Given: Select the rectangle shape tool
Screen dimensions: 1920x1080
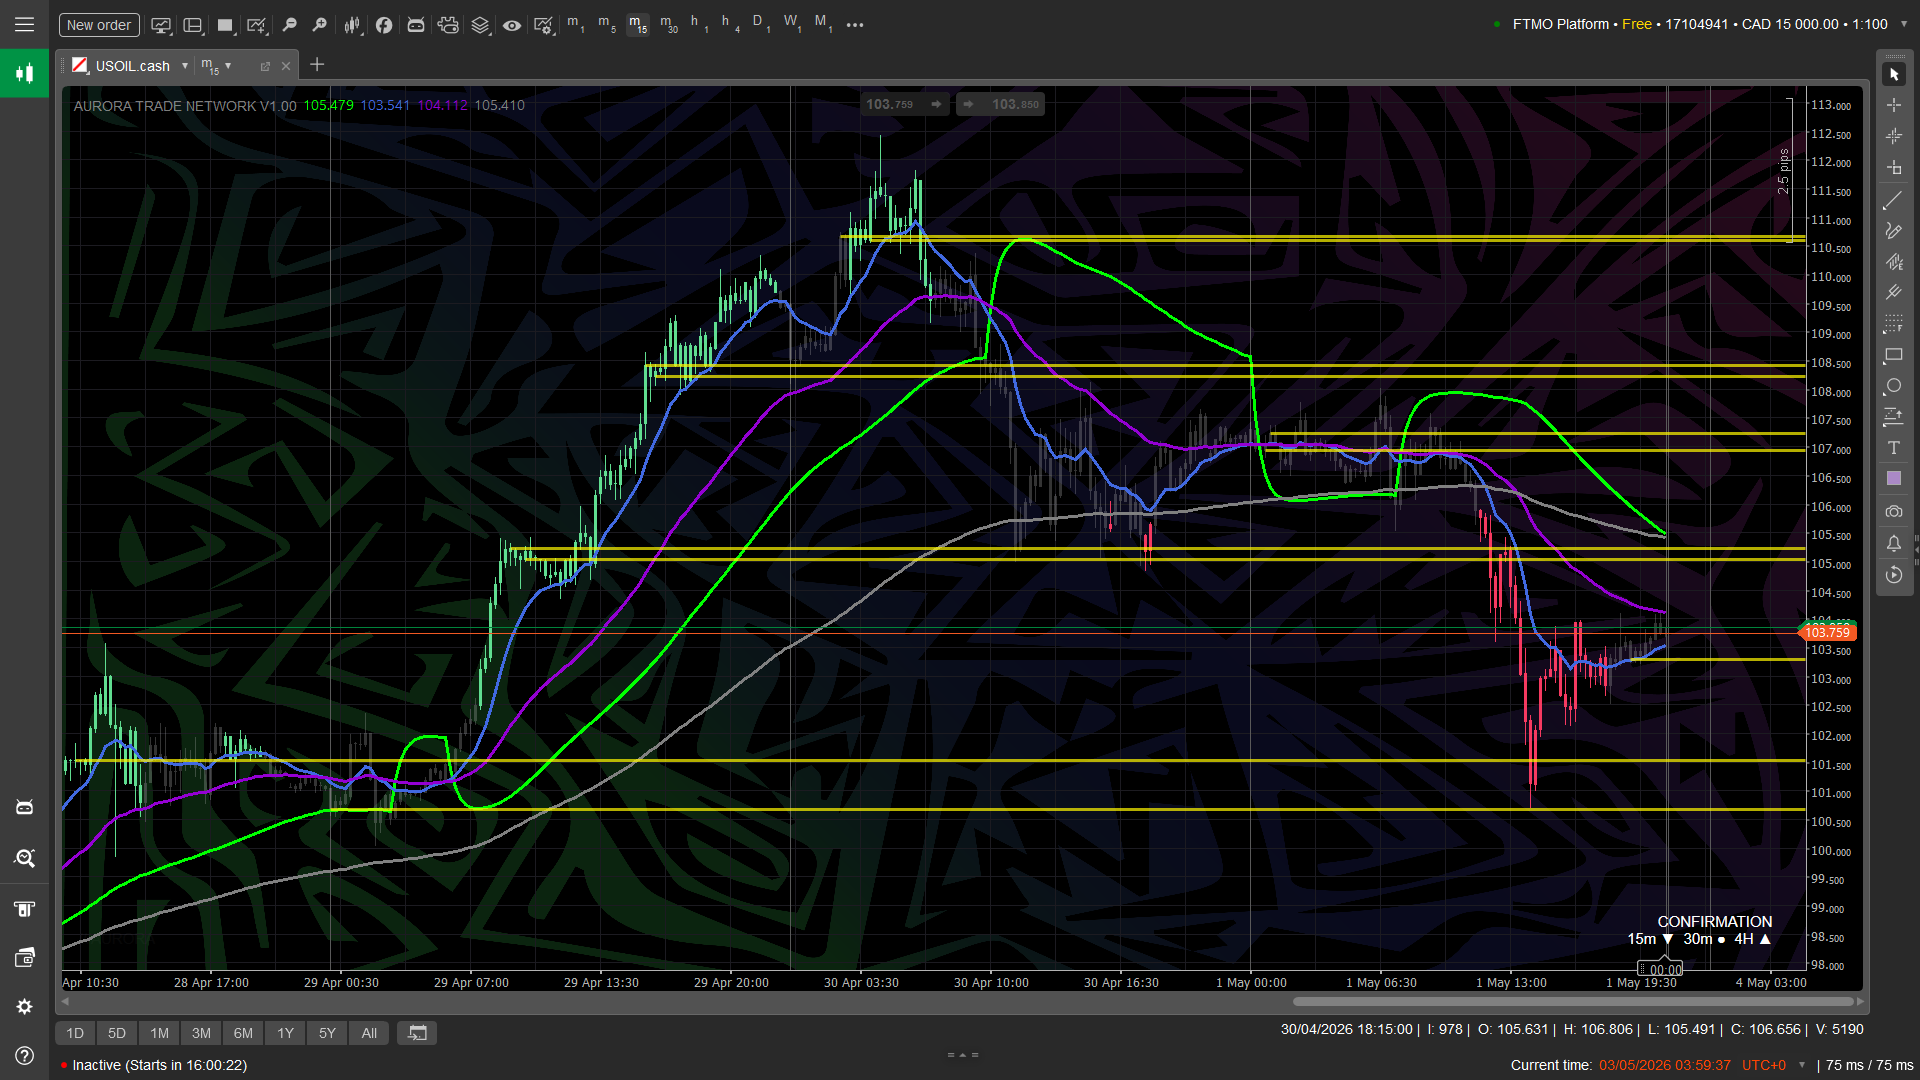Looking at the screenshot, I should point(1894,355).
